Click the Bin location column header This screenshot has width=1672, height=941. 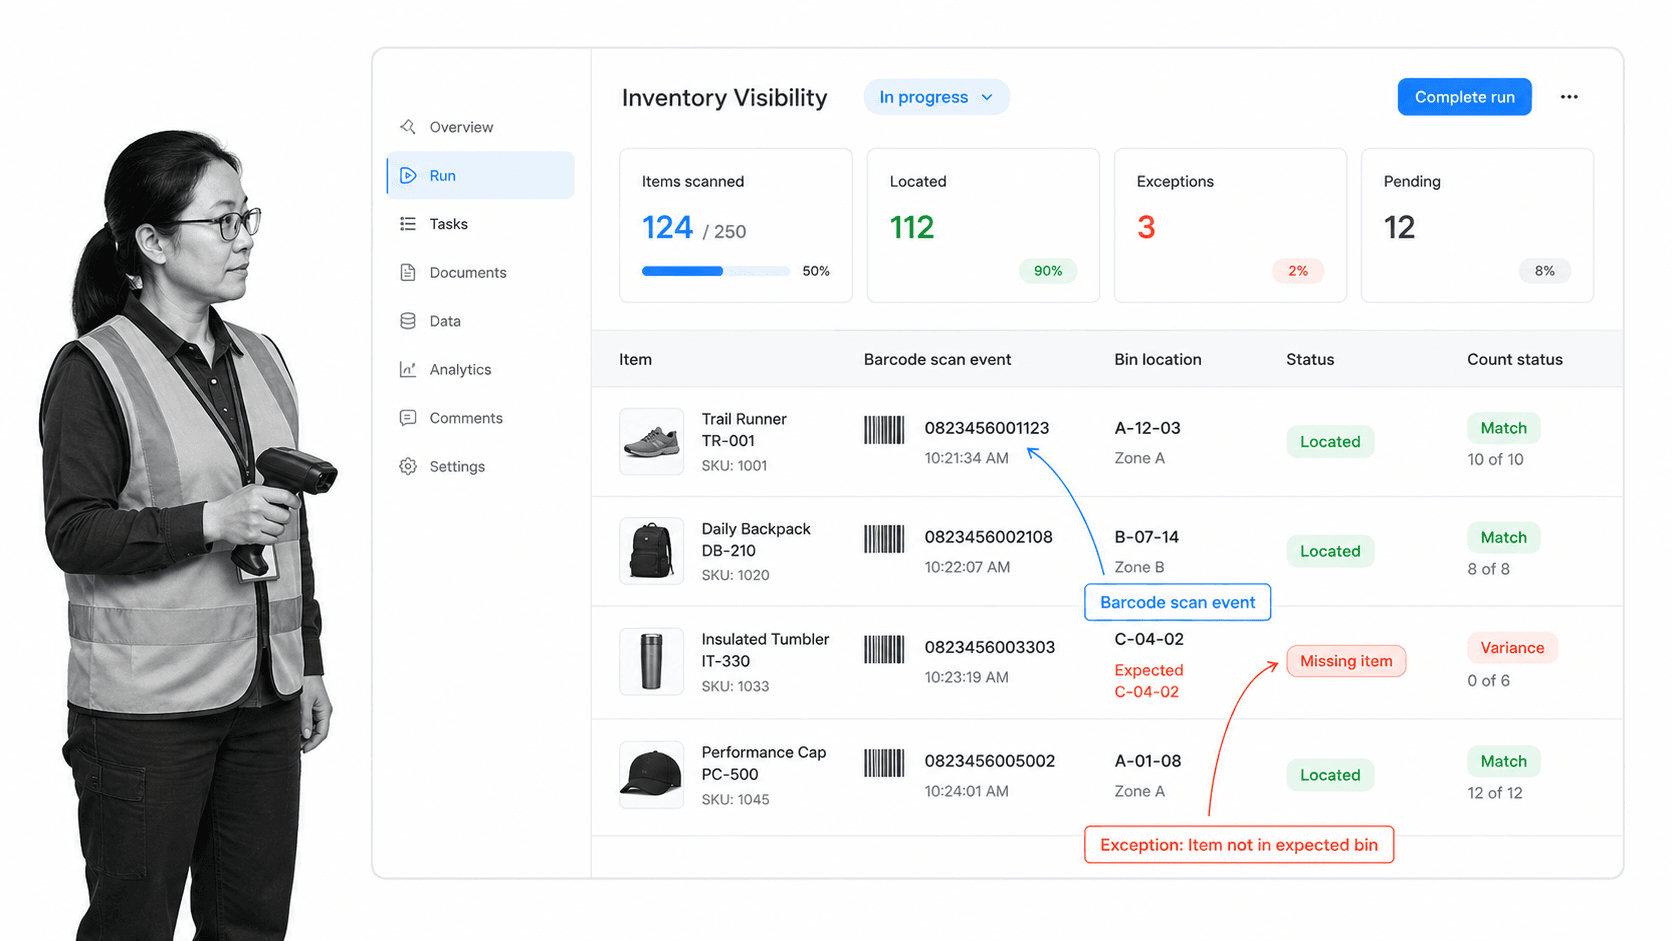point(1158,359)
